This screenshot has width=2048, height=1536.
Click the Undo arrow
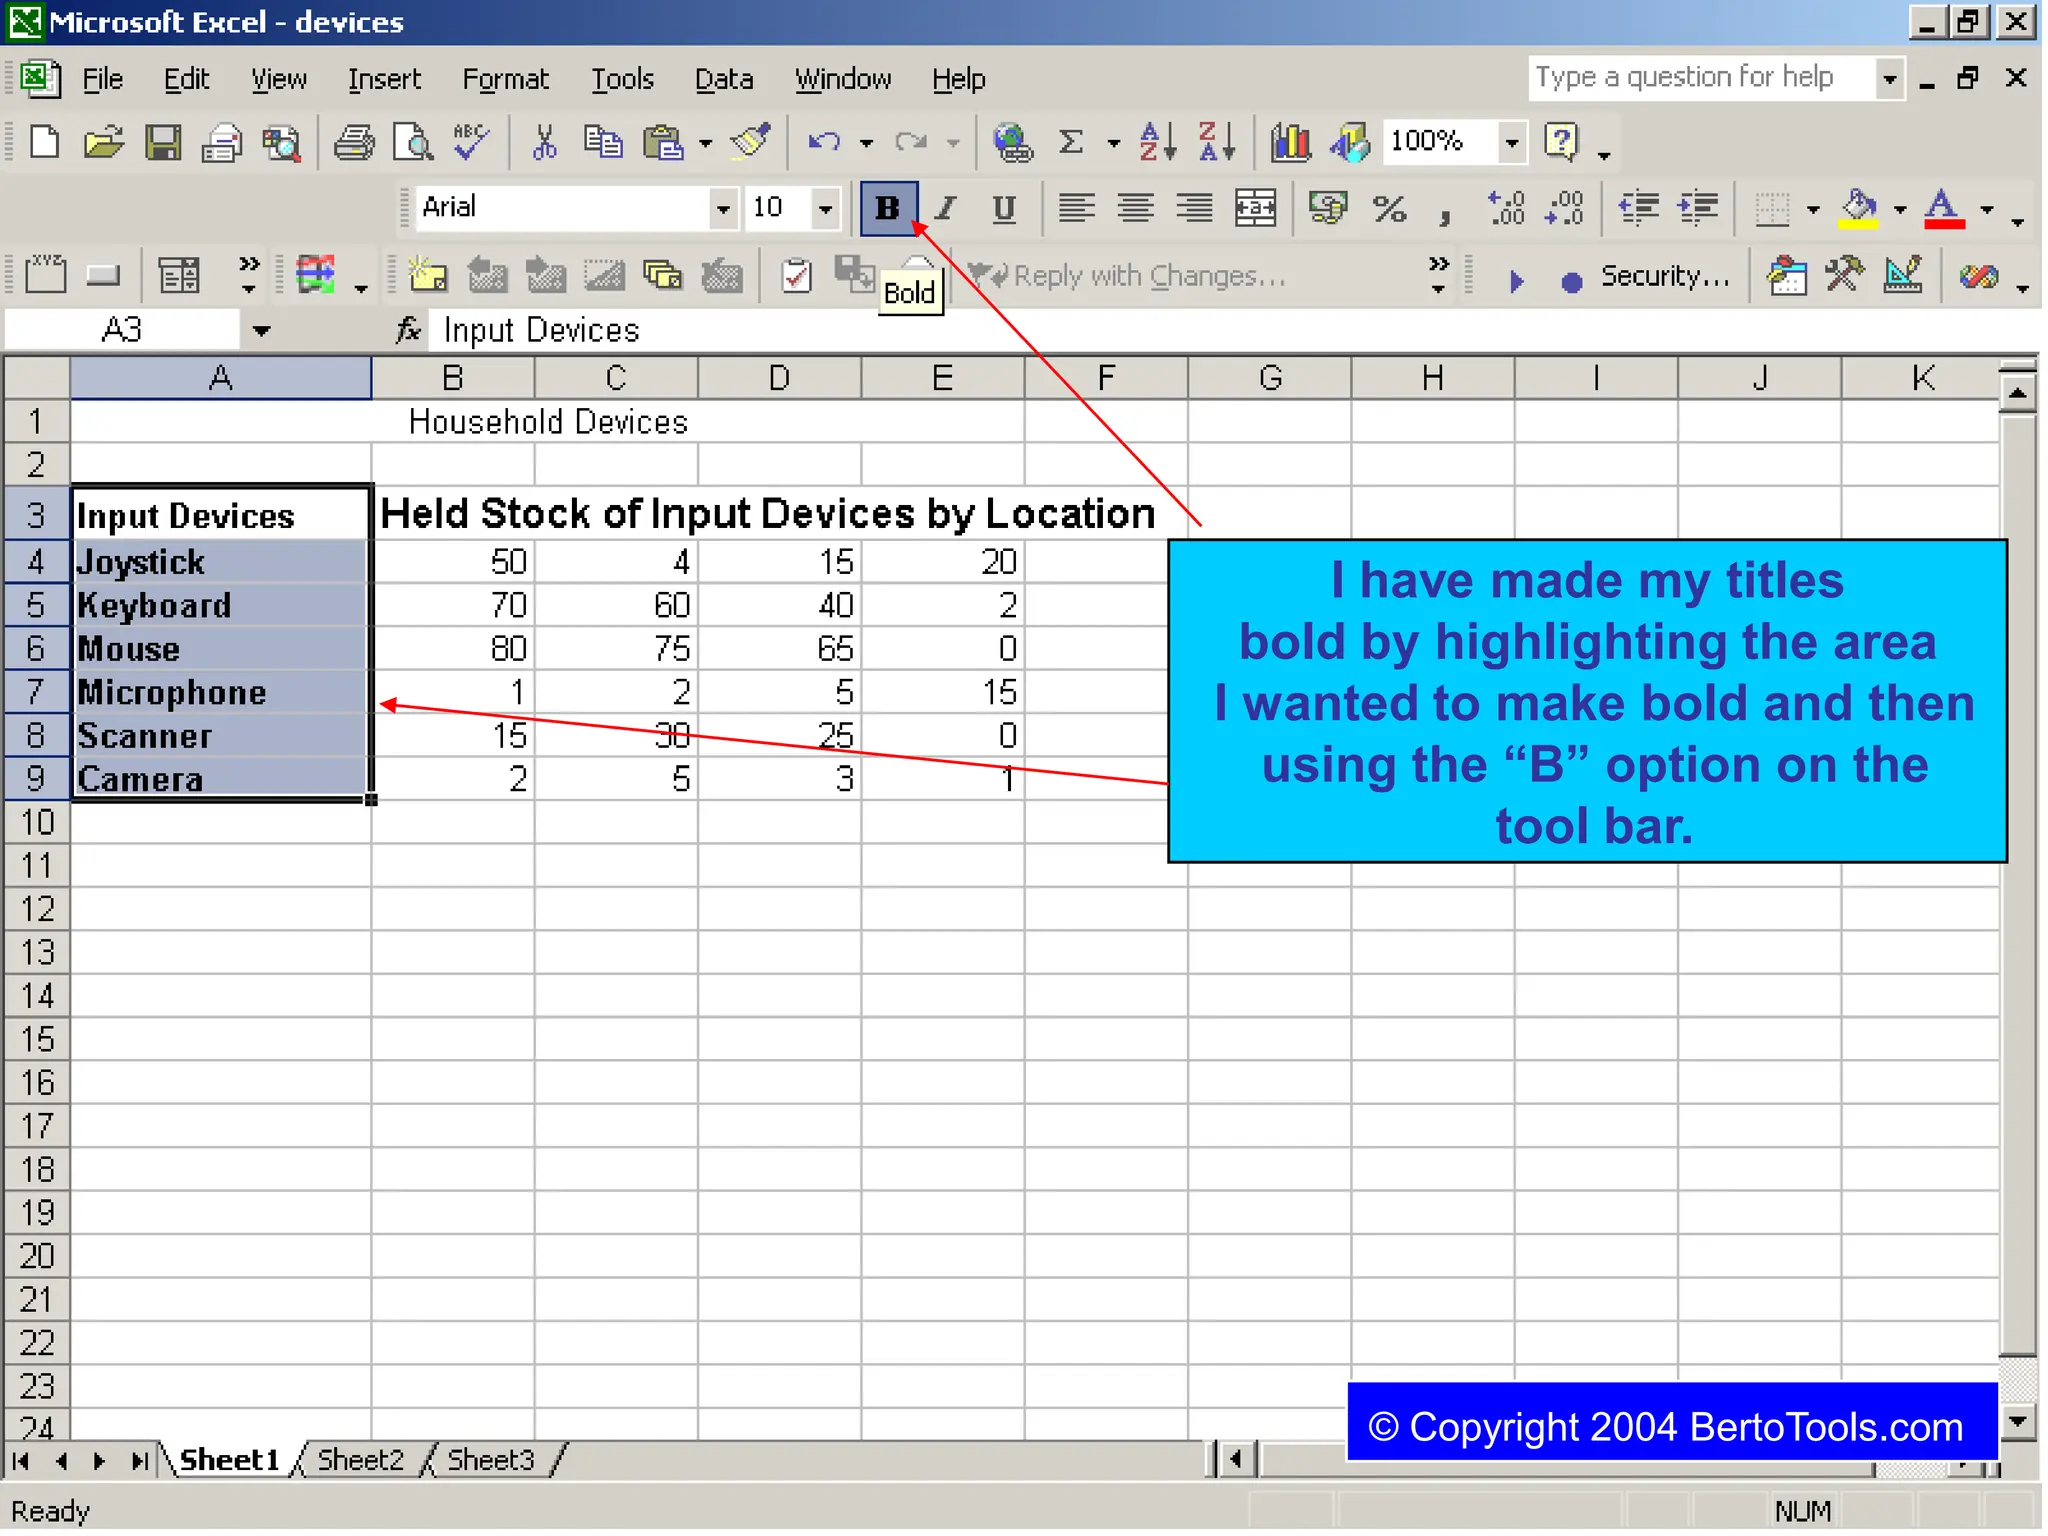[x=824, y=143]
